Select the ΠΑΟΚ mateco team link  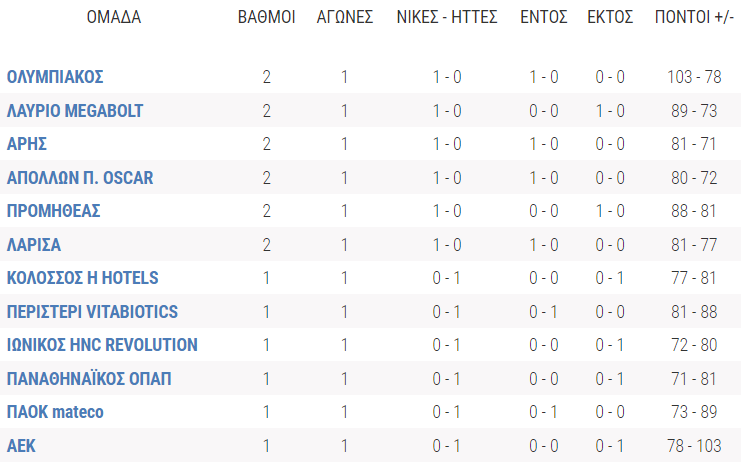point(55,412)
